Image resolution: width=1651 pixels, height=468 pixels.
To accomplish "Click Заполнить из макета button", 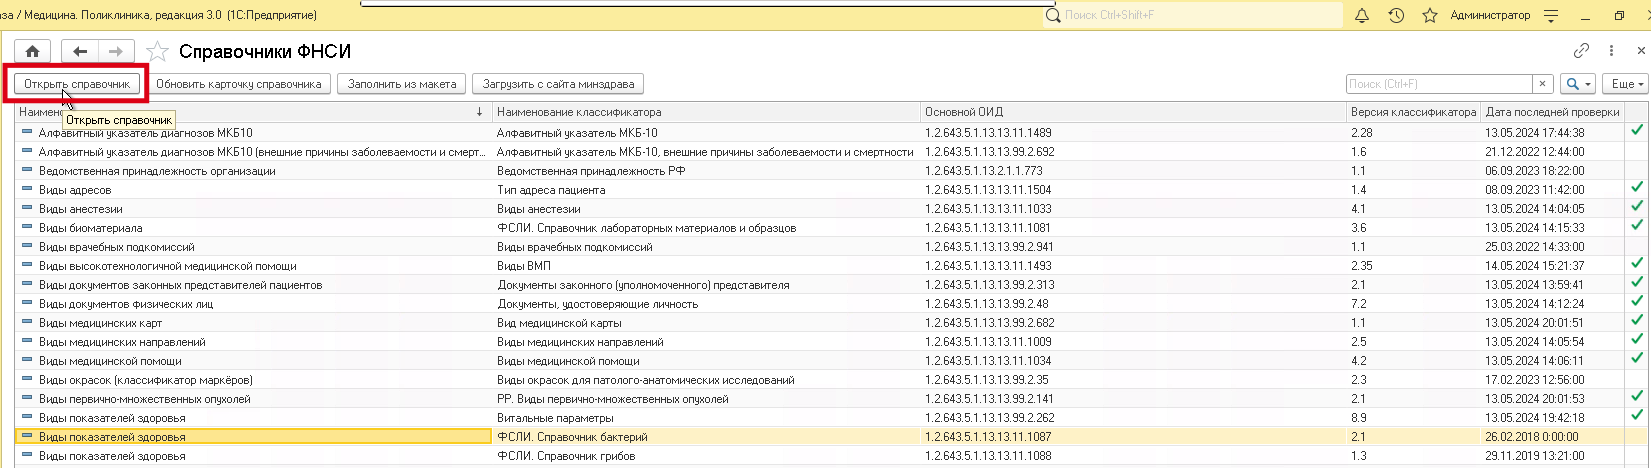I will 402,84.
